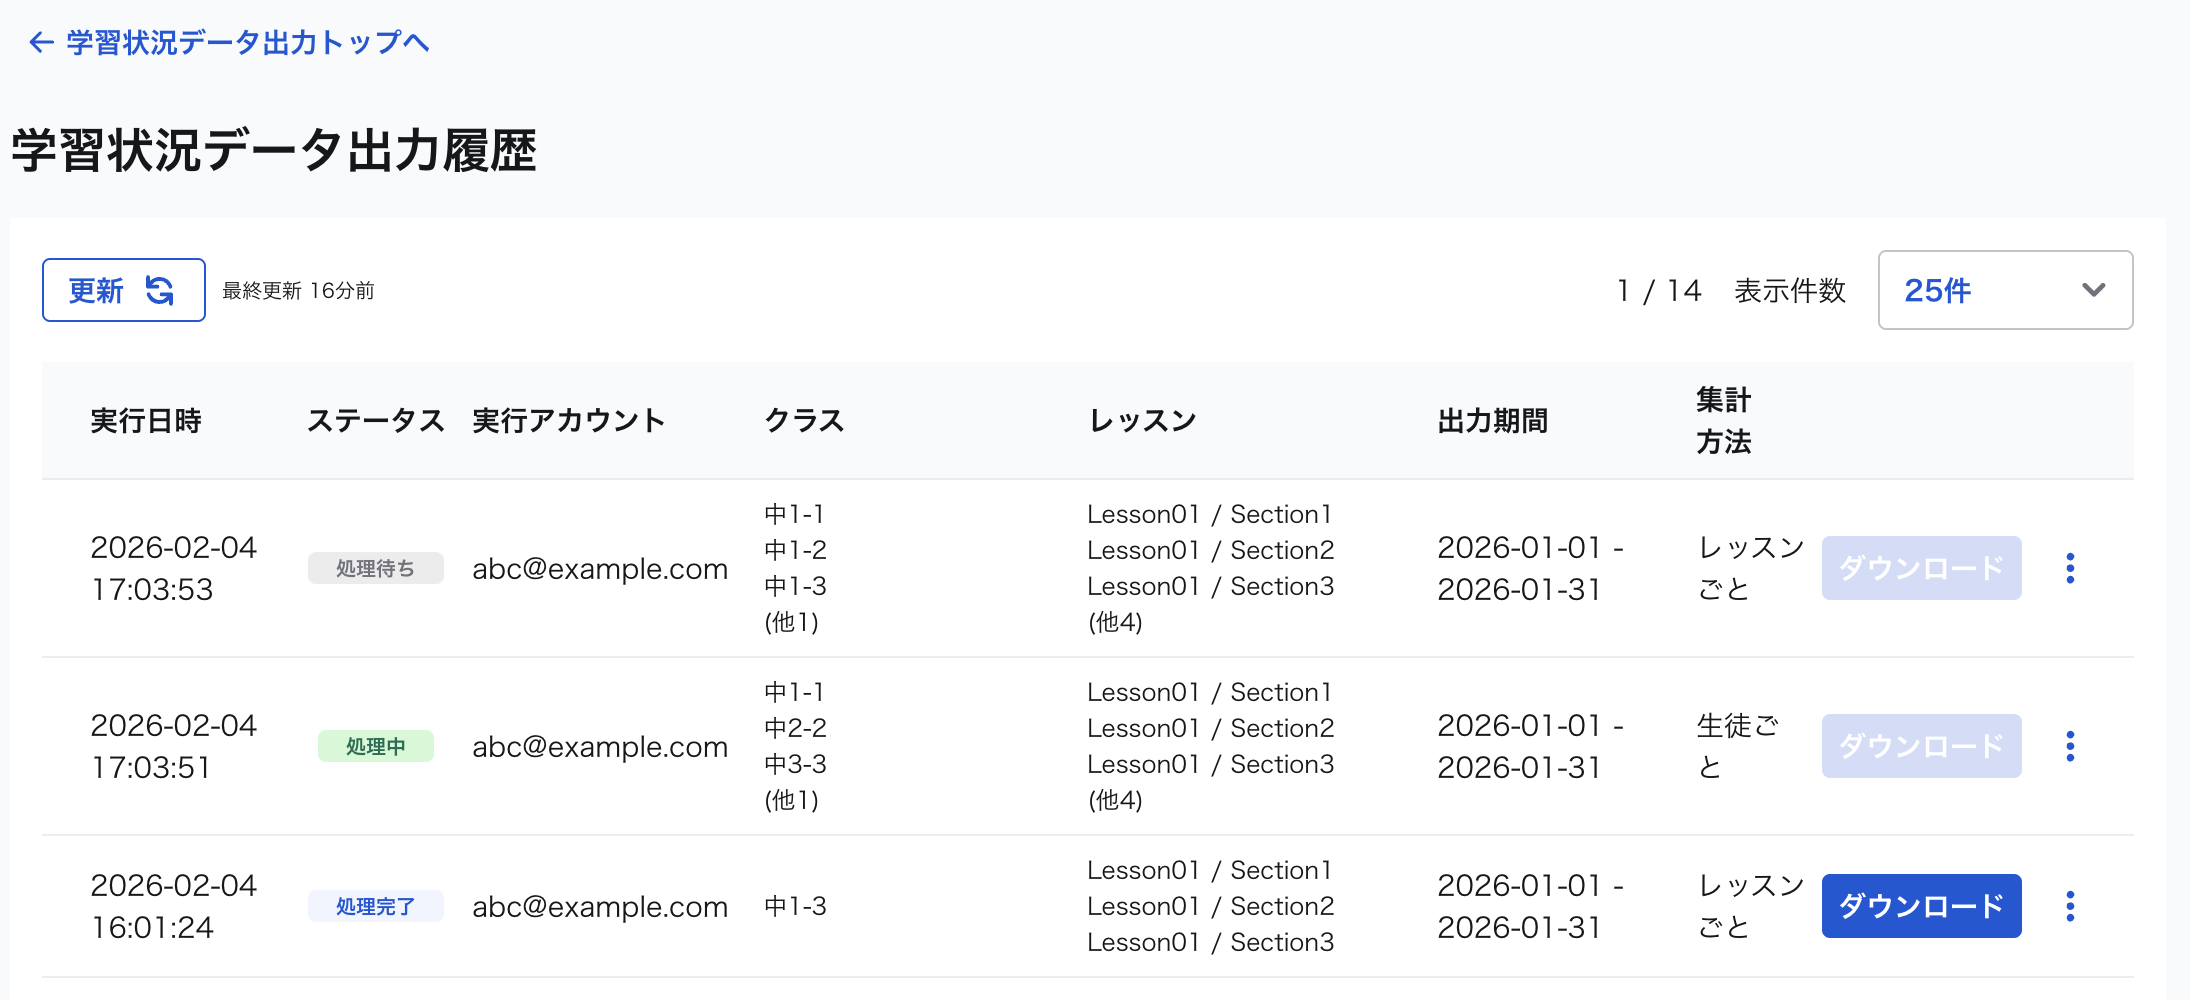The height and width of the screenshot is (1000, 2190).
Task: Click the page indicator 1 / 14
Action: pos(1660,290)
